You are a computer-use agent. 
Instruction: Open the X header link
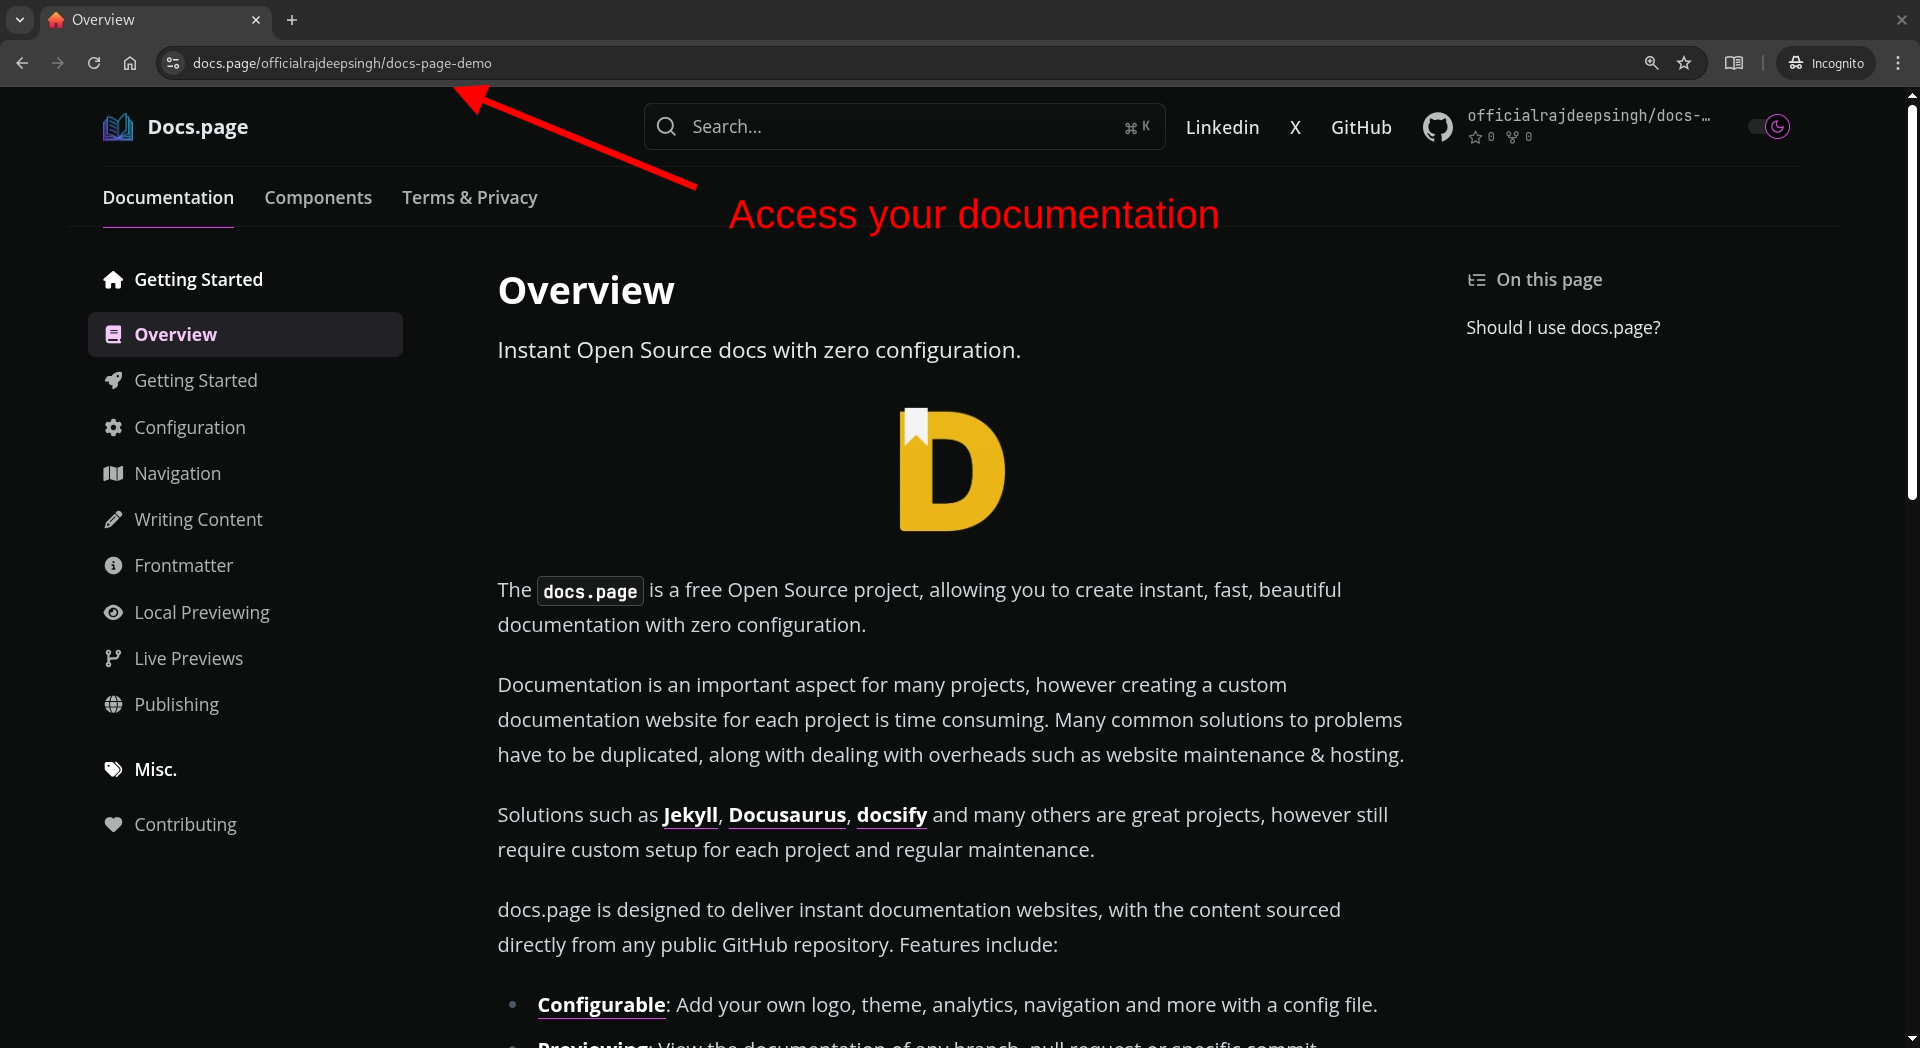[1295, 127]
